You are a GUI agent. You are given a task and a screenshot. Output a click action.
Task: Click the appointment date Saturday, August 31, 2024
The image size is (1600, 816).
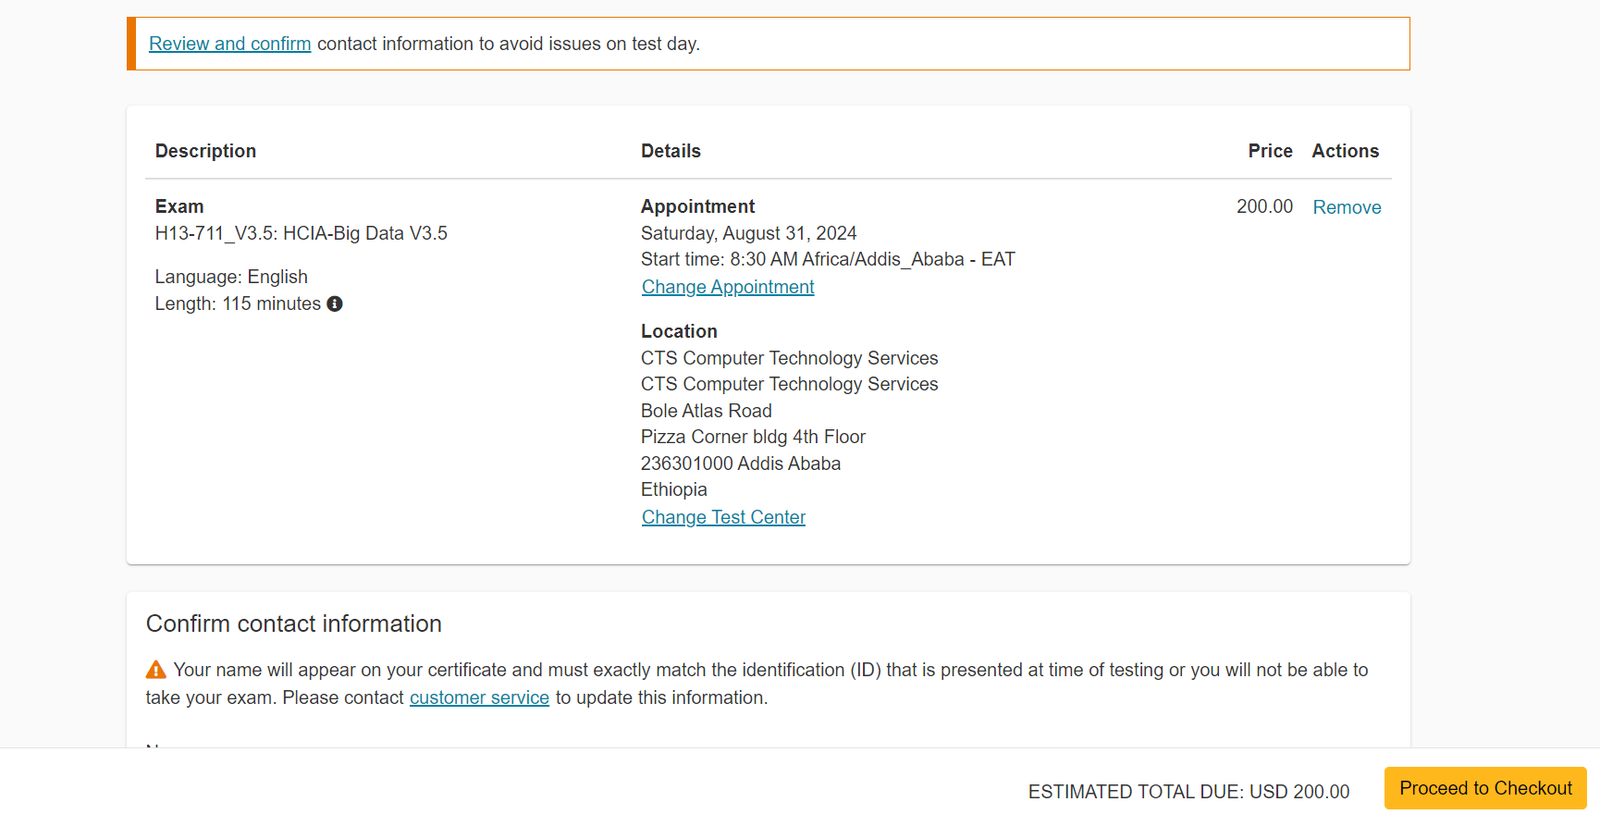point(748,233)
